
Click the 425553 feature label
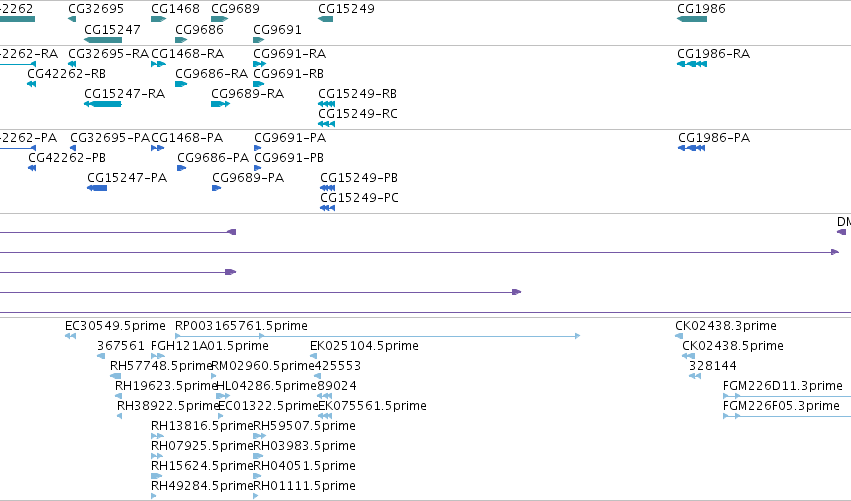tap(338, 366)
